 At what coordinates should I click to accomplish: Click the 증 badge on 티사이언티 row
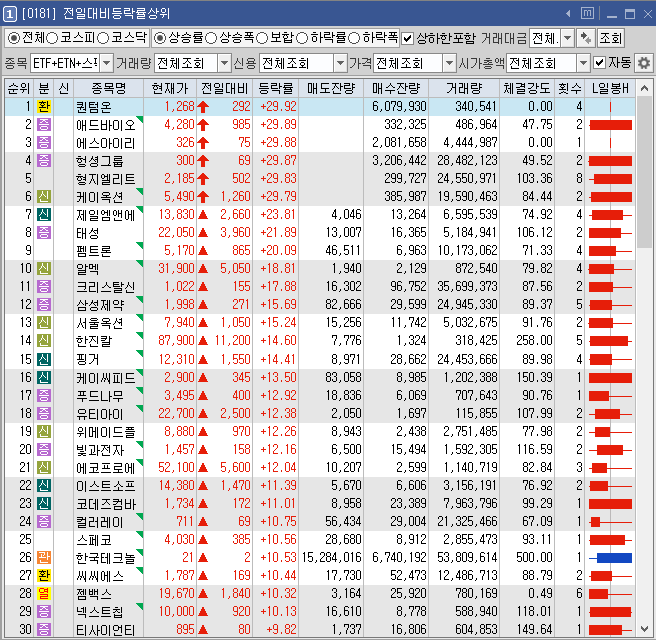point(44,629)
